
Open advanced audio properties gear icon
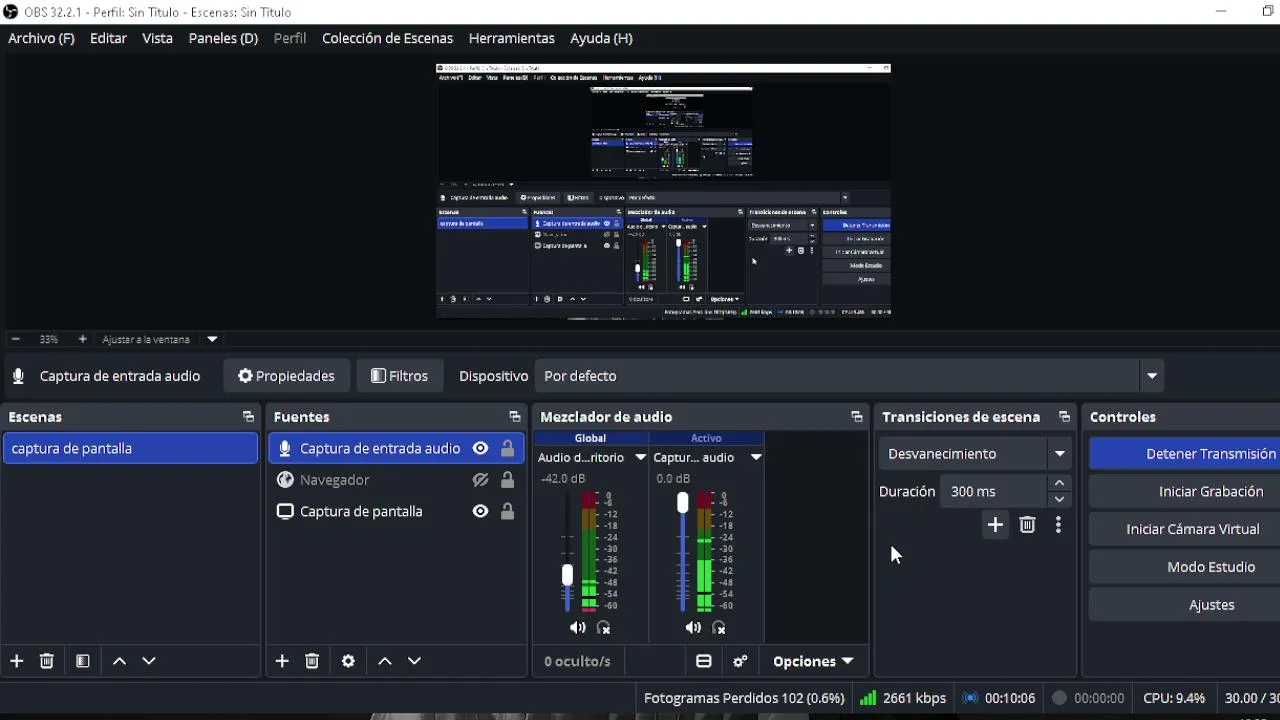click(740, 661)
